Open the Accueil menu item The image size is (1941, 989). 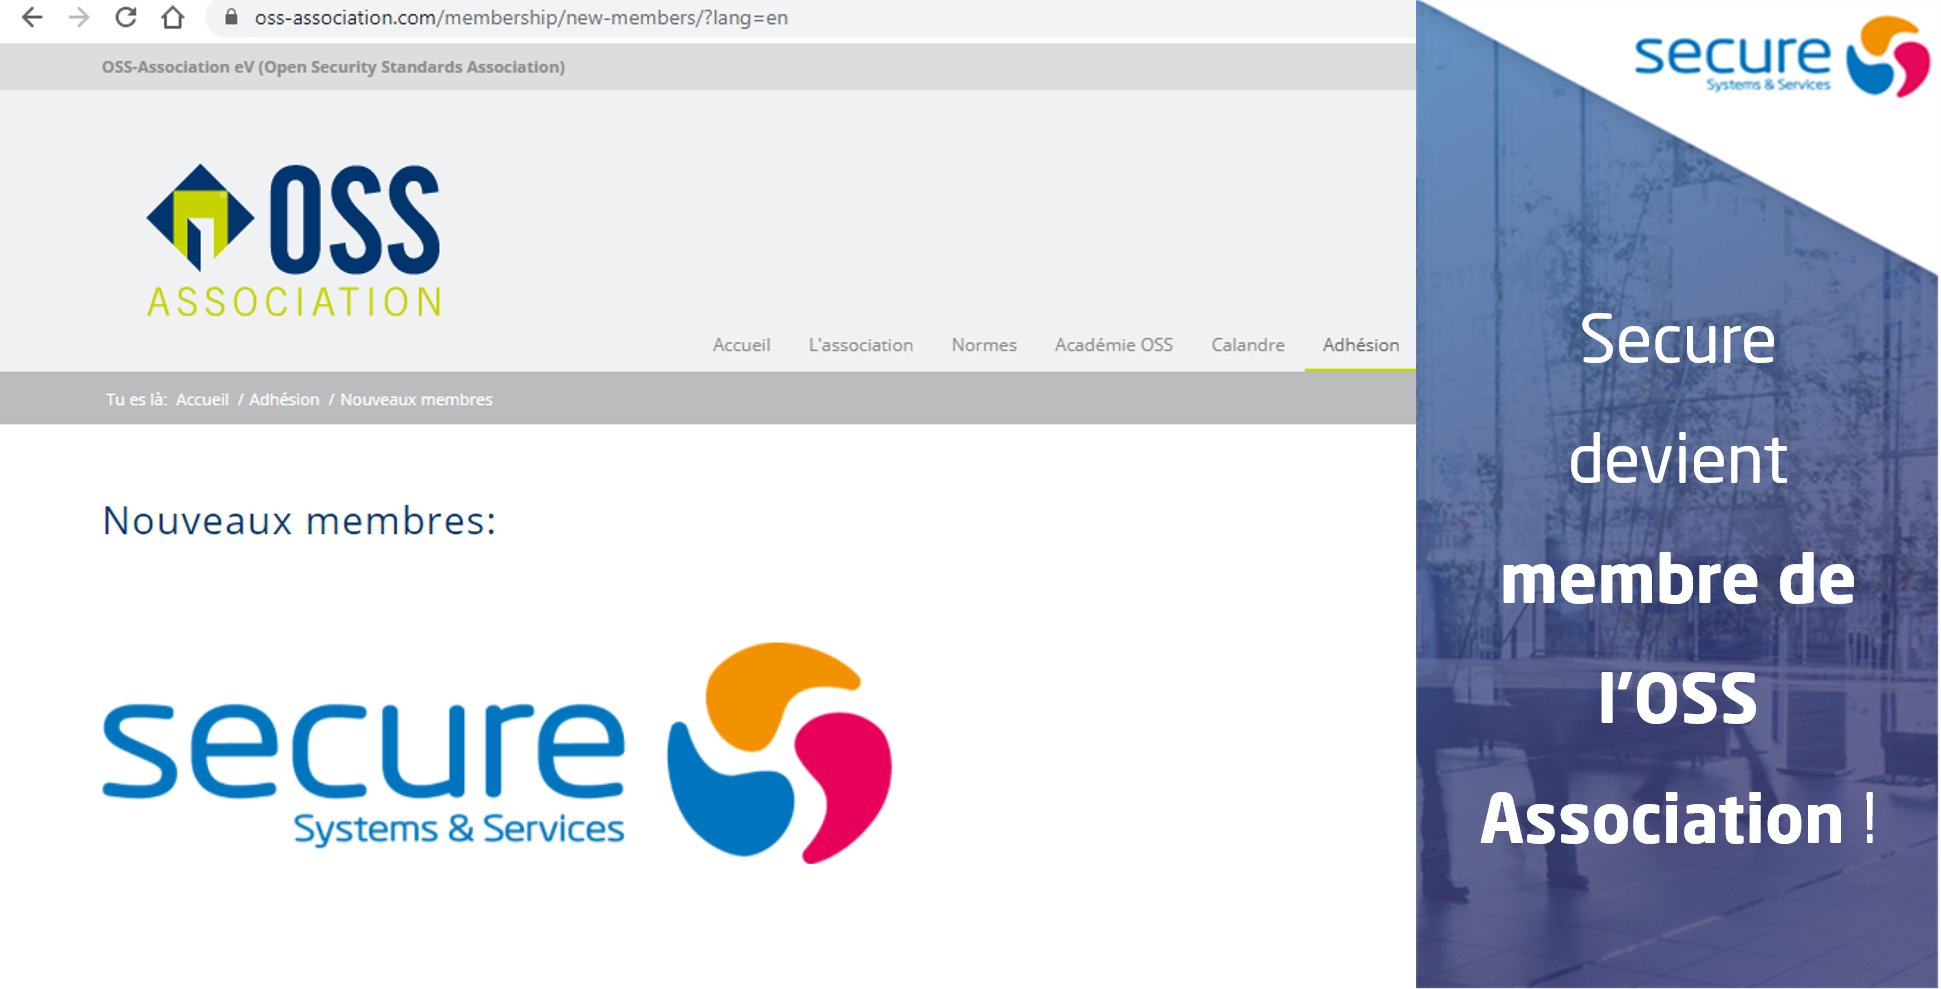[741, 345]
